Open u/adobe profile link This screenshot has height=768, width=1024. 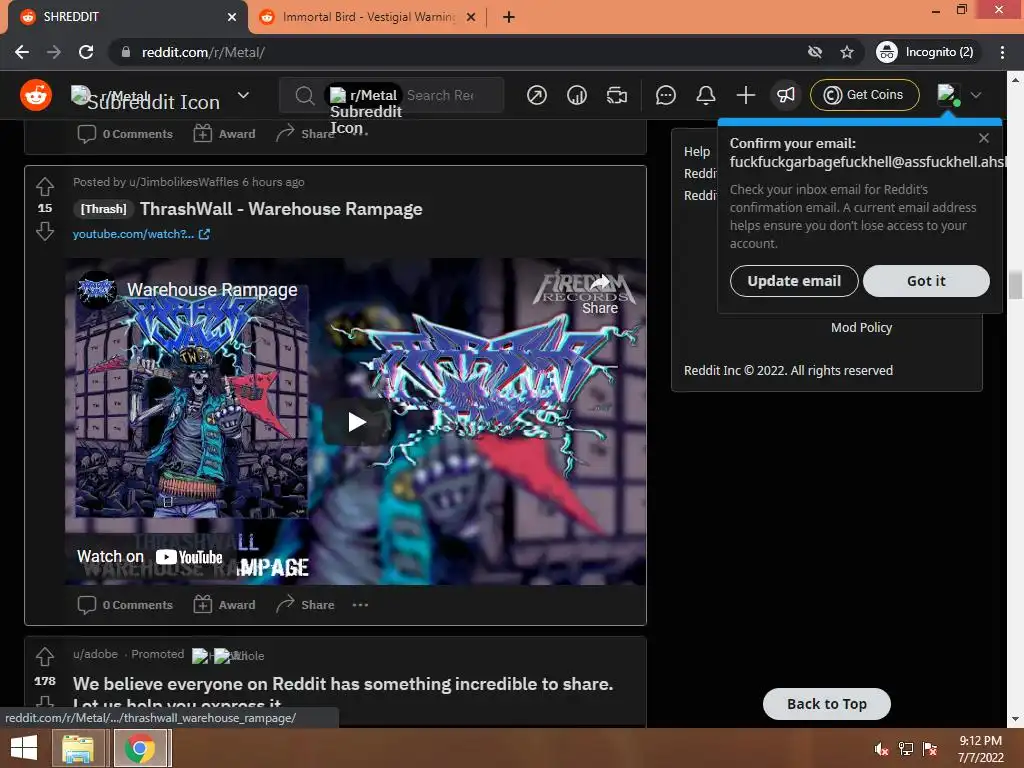coord(95,654)
